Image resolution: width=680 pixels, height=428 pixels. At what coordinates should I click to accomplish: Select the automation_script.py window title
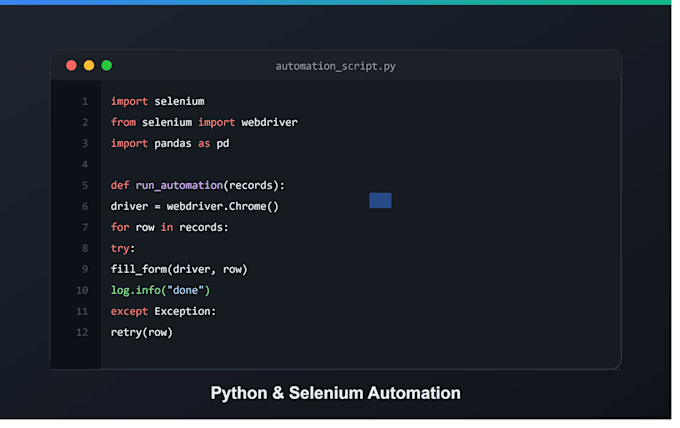tap(336, 66)
